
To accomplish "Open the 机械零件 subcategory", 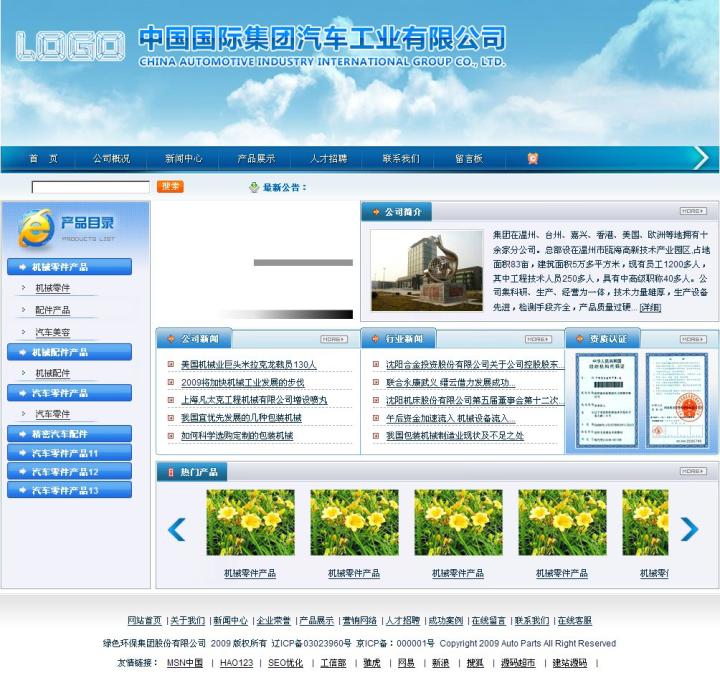I will pos(53,288).
